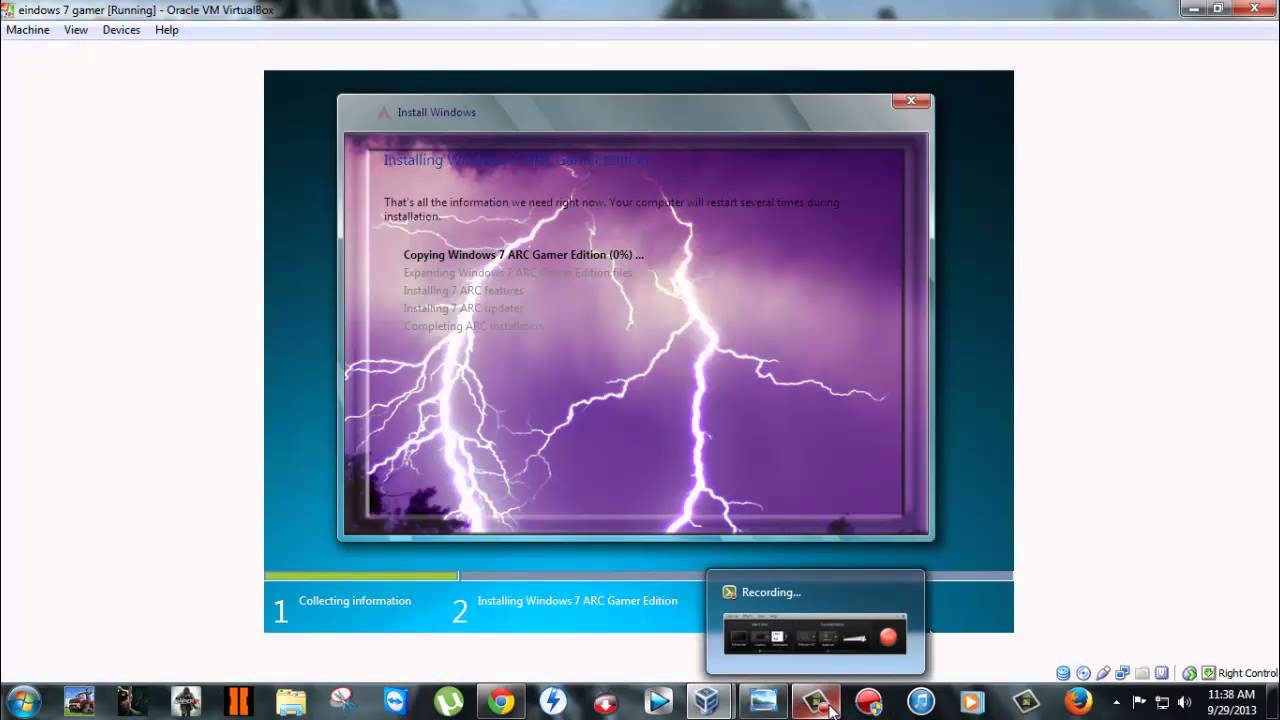Viewport: 1280px width, 720px height.
Task: Open the clock showing 11:38 AM
Action: (x=1231, y=702)
